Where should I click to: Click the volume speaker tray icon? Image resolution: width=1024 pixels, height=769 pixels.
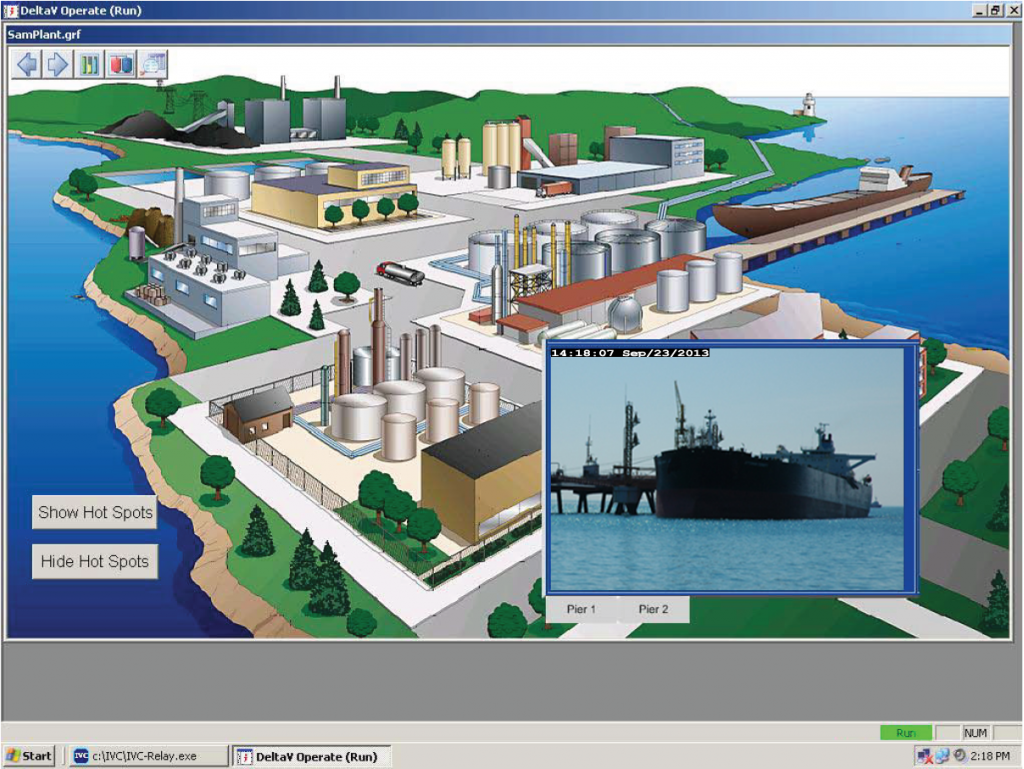tap(959, 756)
